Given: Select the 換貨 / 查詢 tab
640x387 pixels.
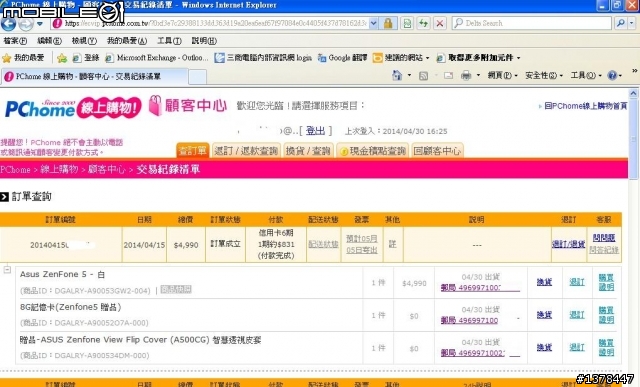Looking at the screenshot, I should click(308, 151).
